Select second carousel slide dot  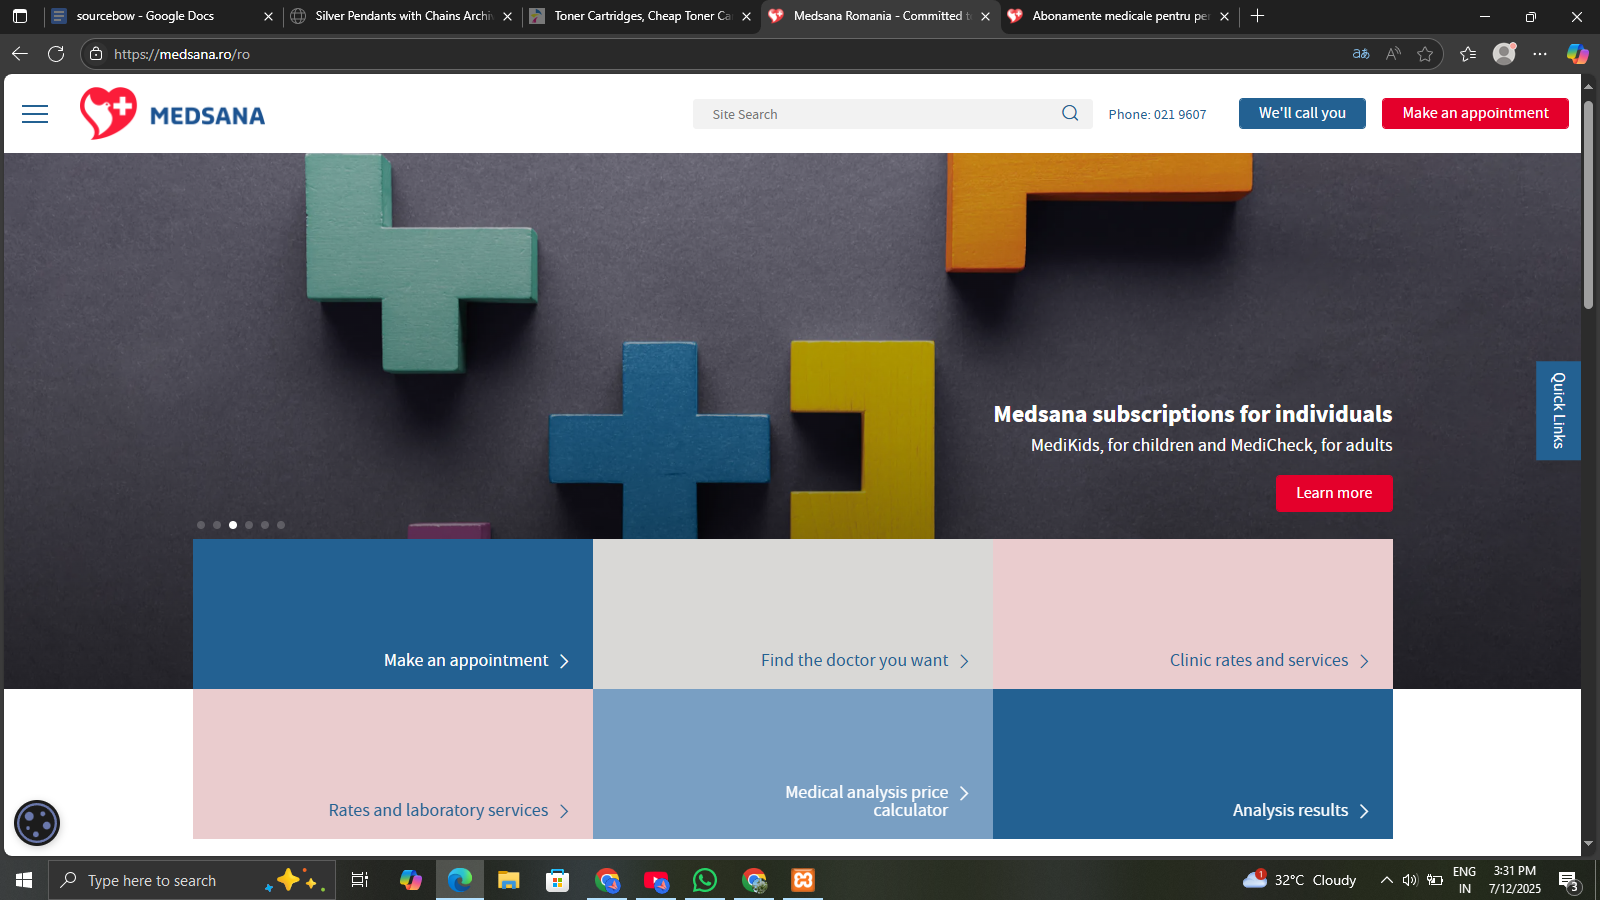click(217, 525)
